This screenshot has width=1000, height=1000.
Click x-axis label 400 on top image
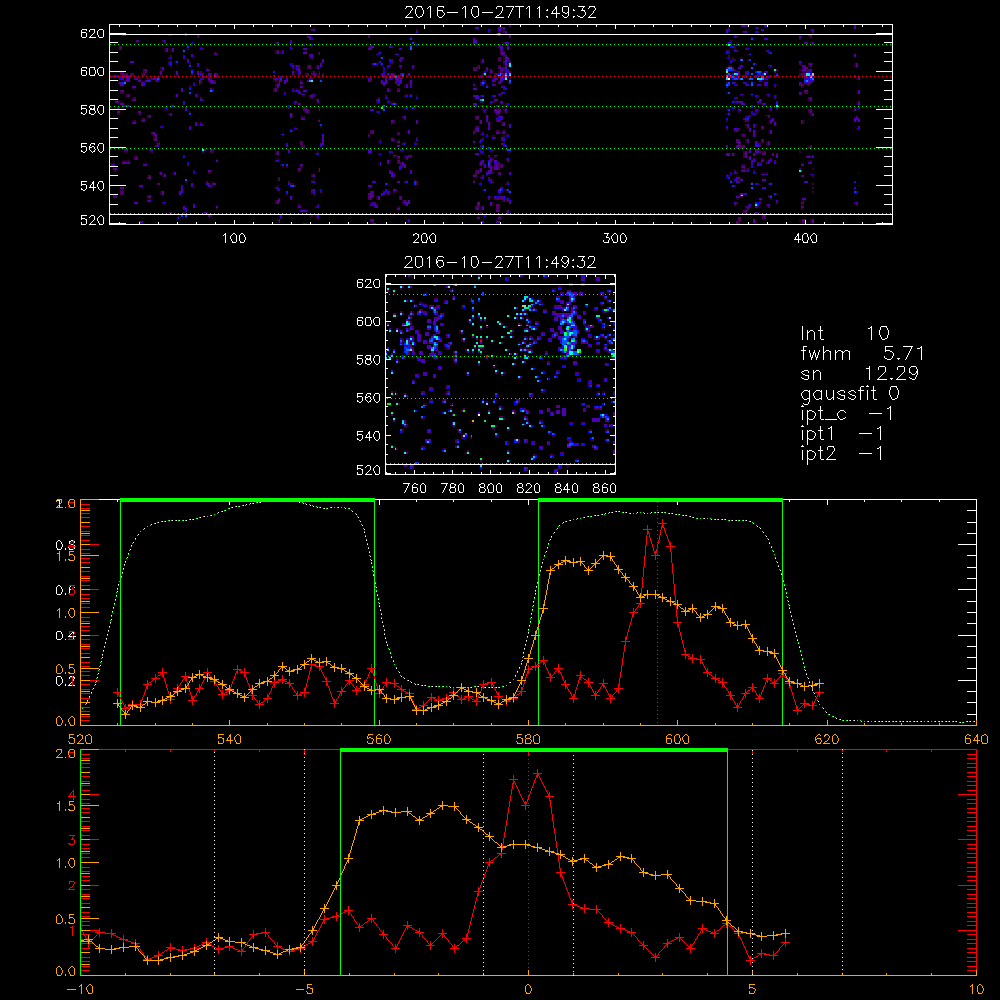point(805,239)
